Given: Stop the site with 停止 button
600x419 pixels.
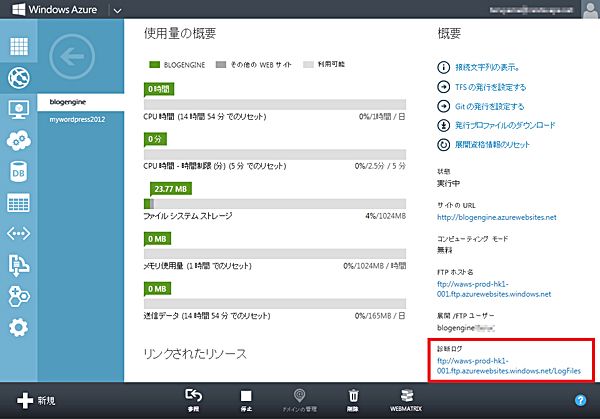Looking at the screenshot, I should tap(246, 400).
